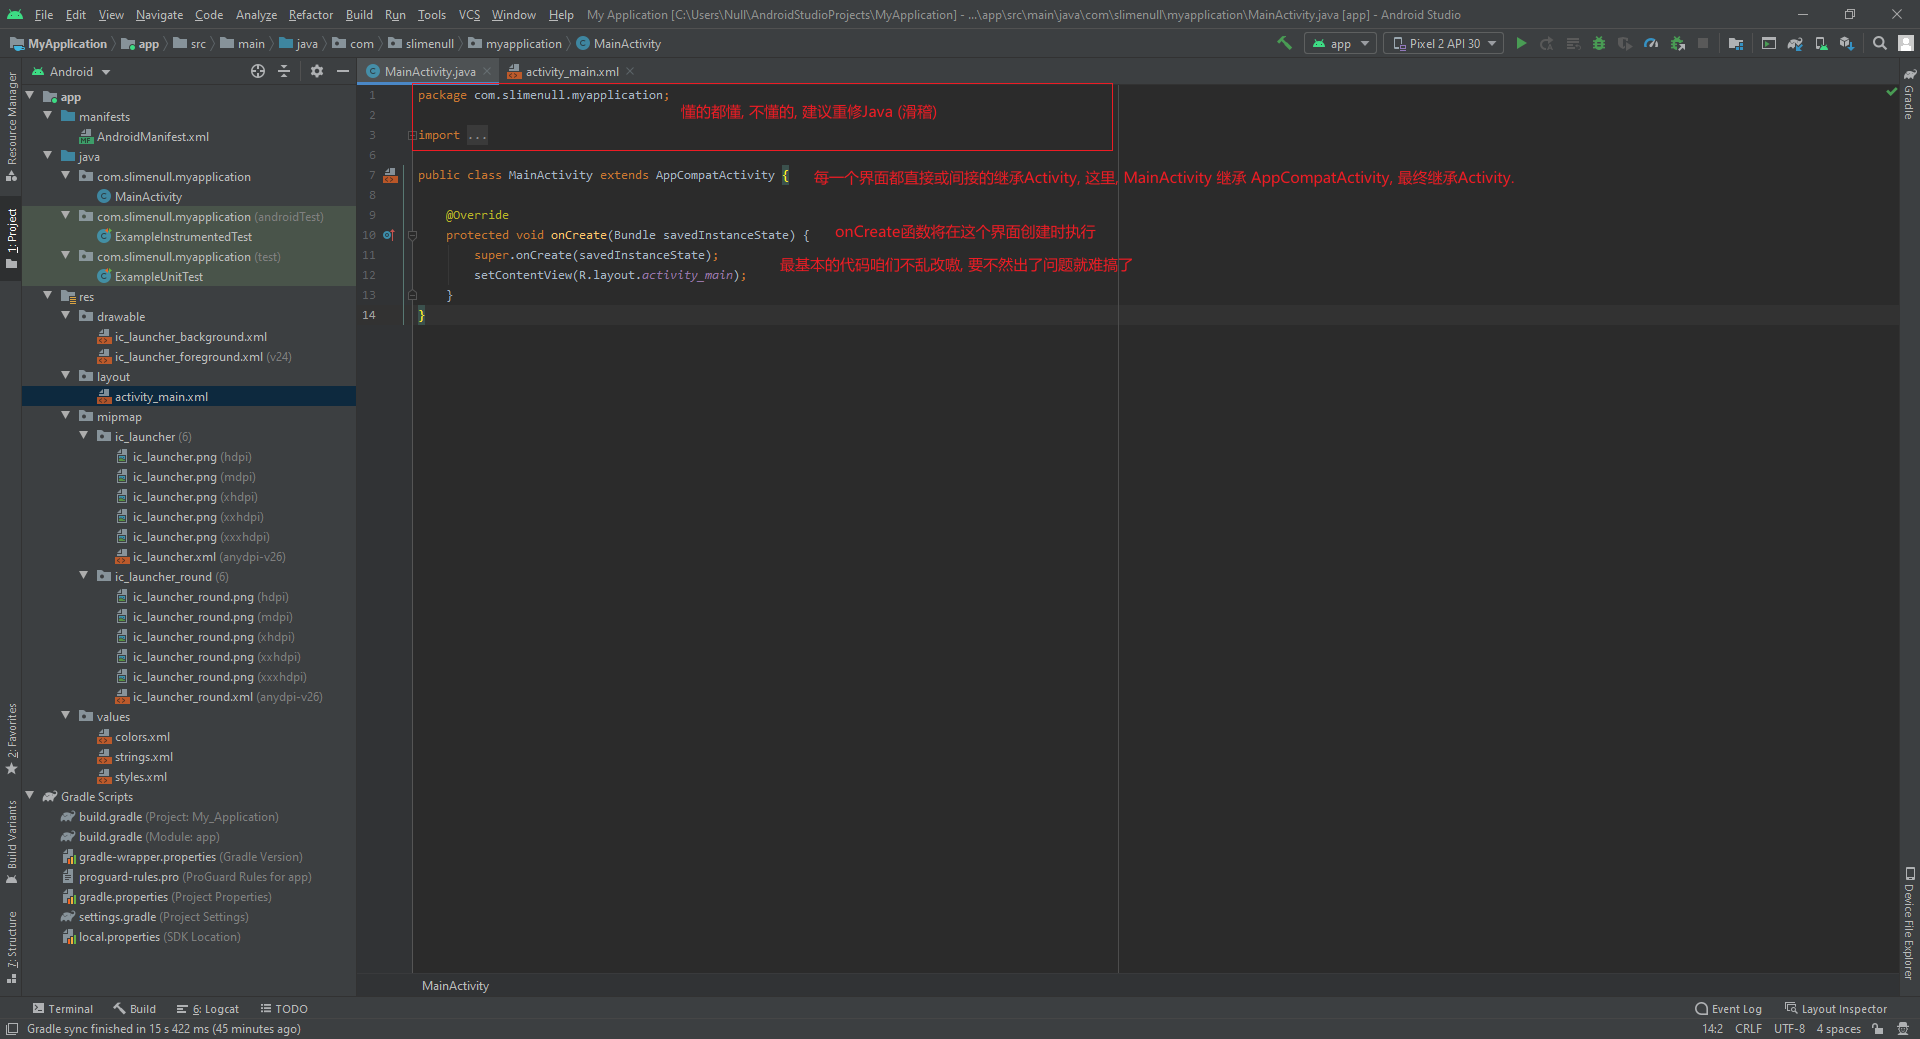Select MainActivity.java editor tab
This screenshot has height=1039, width=1920.
point(429,71)
